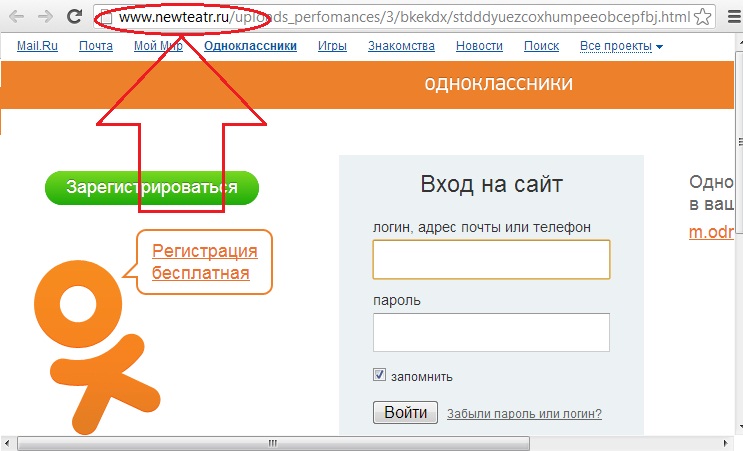Click the Вход на сайт heading
The height and width of the screenshot is (451, 743).
point(491,184)
